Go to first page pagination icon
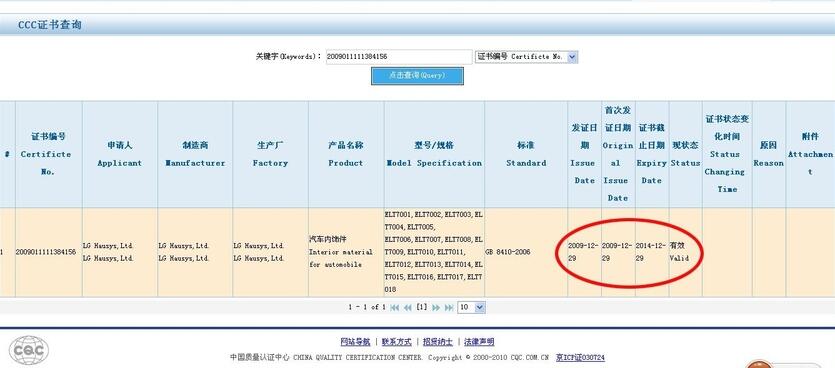 (x=395, y=307)
